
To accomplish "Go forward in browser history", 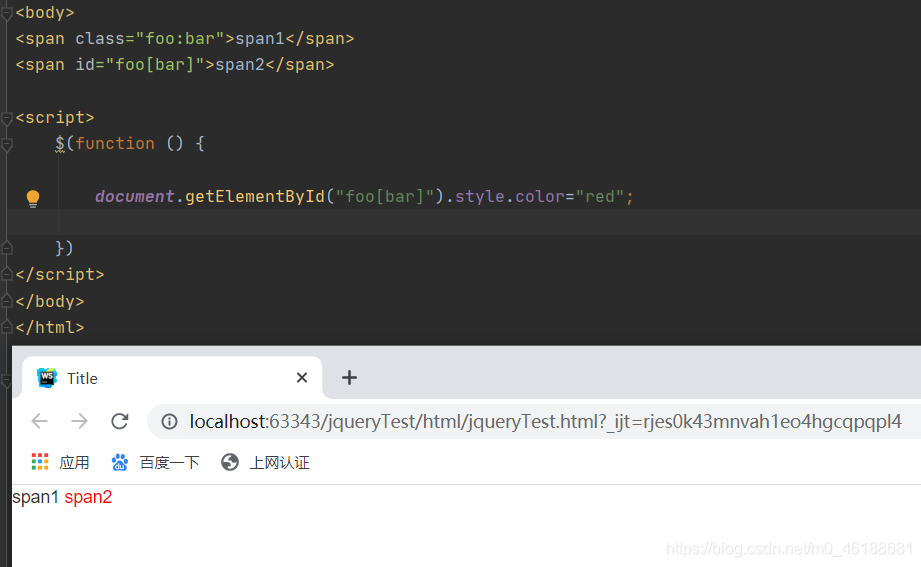I will 79,421.
